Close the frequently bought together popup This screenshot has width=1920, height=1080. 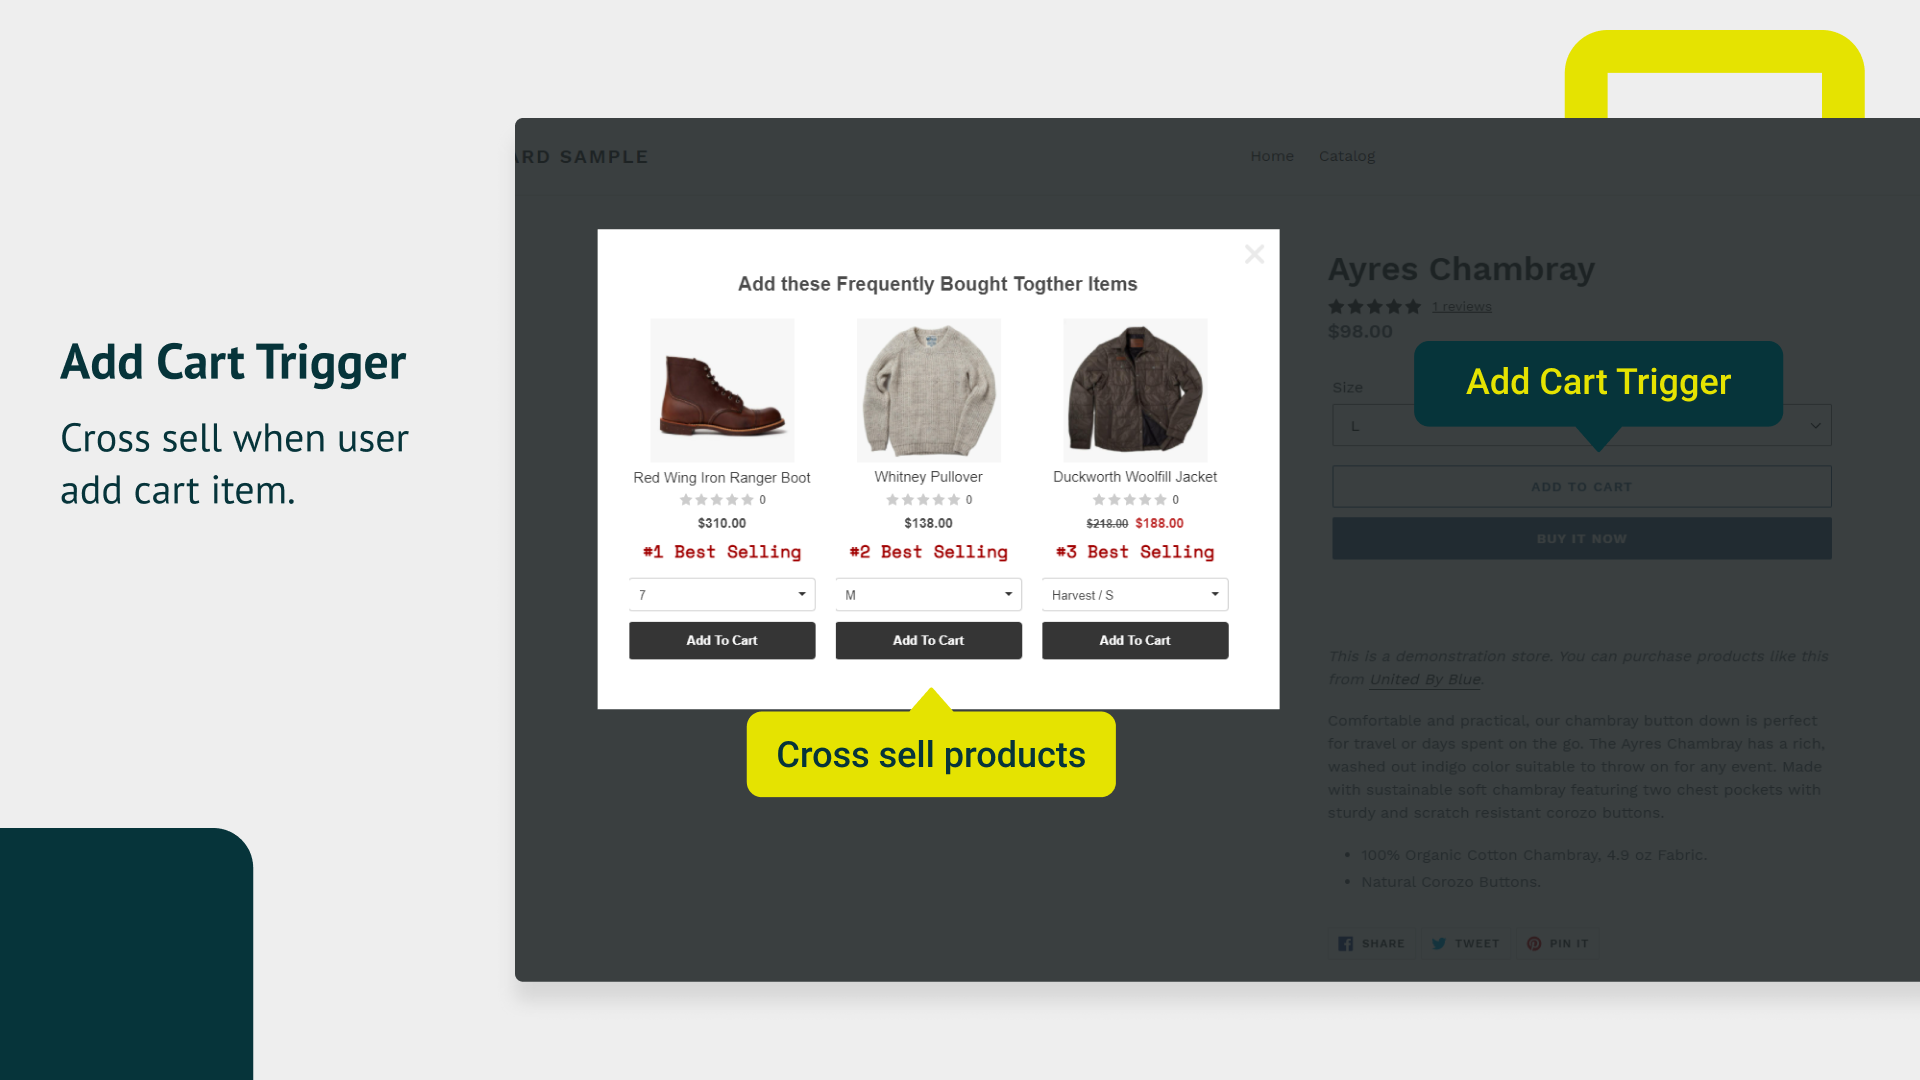1254,254
